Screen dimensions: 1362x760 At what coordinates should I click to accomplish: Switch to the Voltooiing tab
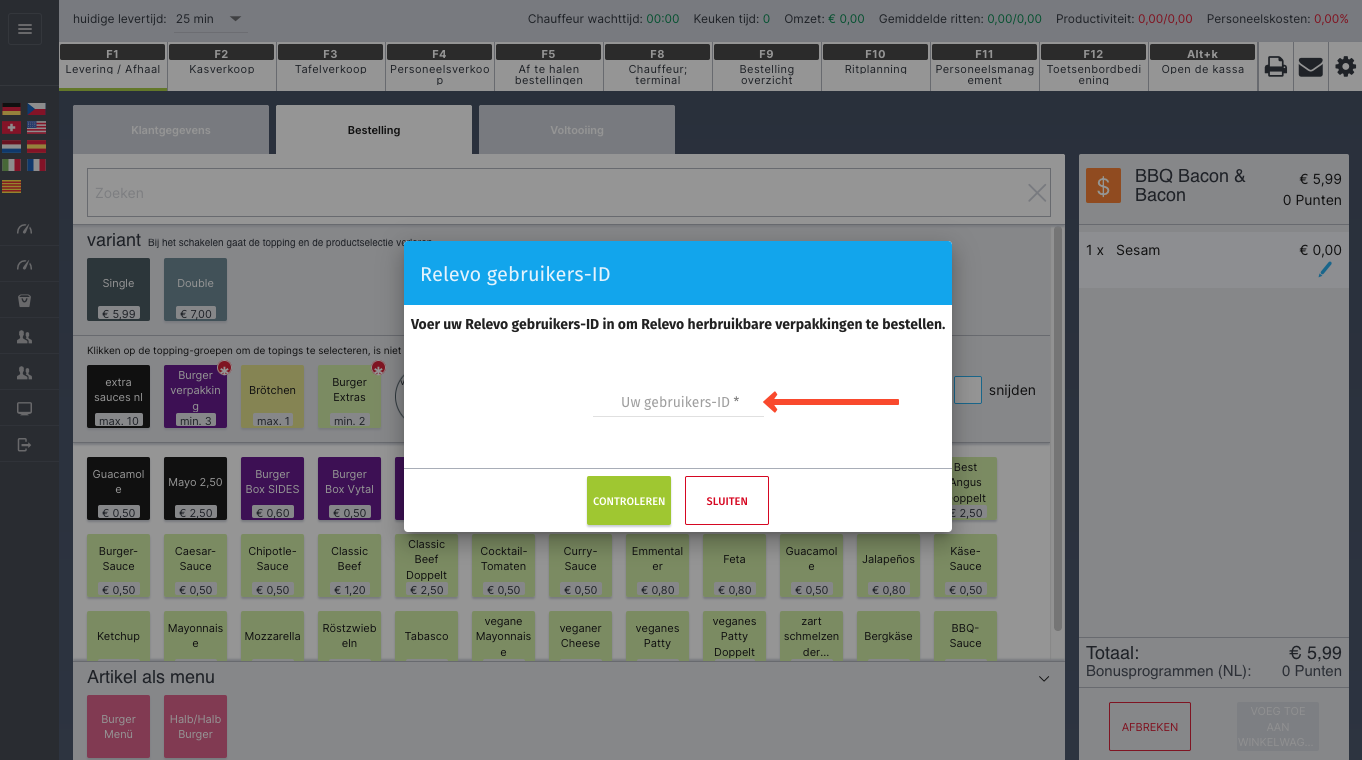coord(577,130)
